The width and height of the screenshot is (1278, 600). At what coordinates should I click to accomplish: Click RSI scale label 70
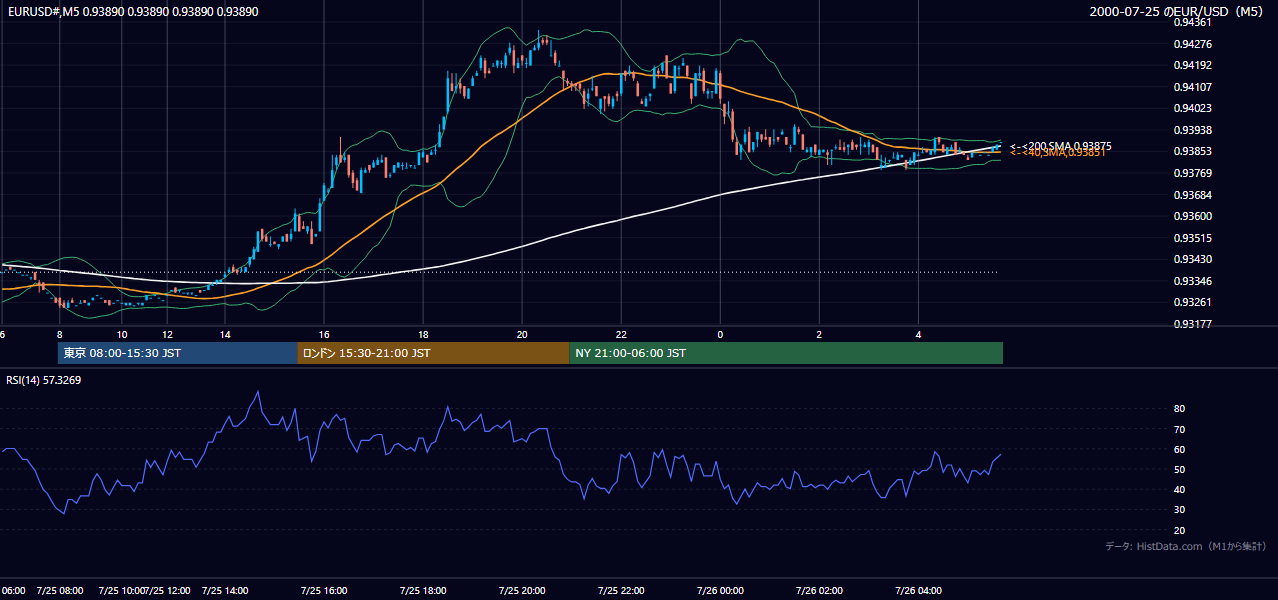coord(1179,429)
